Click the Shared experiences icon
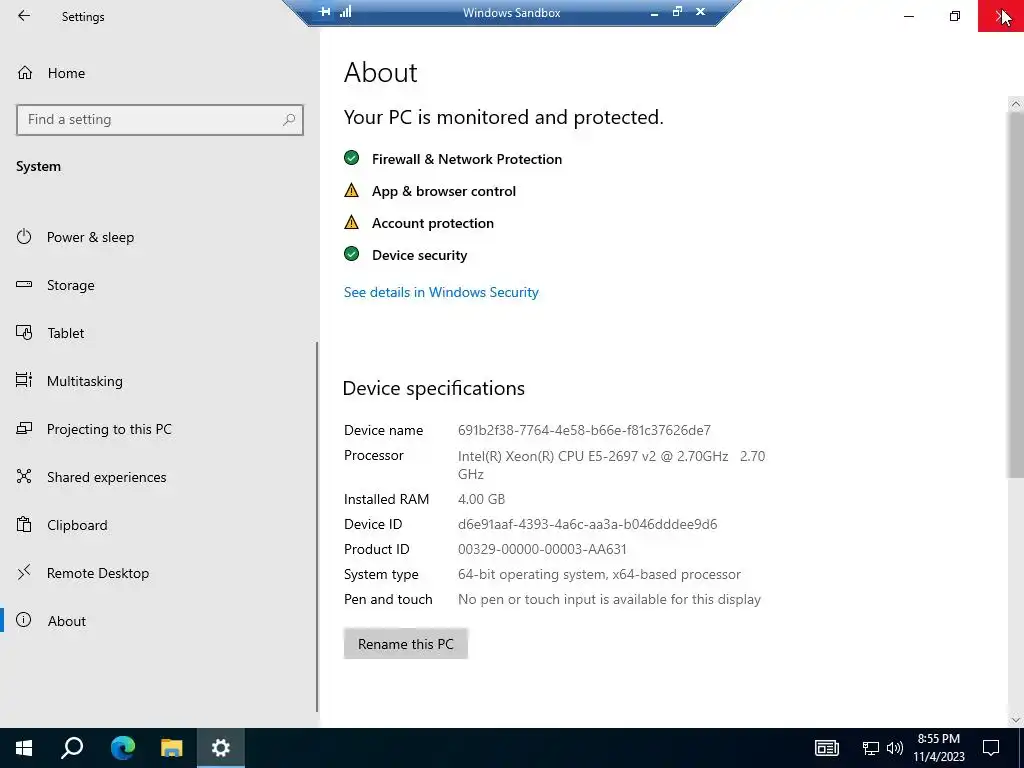1024x768 pixels. coord(24,476)
